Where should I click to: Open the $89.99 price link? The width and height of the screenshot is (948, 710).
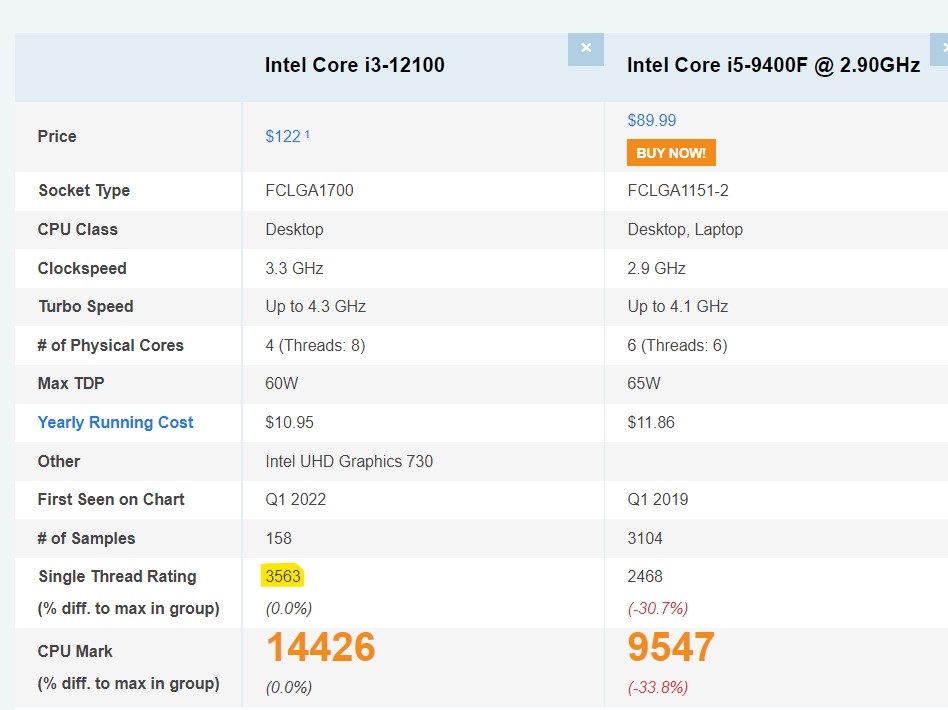pyautogui.click(x=652, y=120)
